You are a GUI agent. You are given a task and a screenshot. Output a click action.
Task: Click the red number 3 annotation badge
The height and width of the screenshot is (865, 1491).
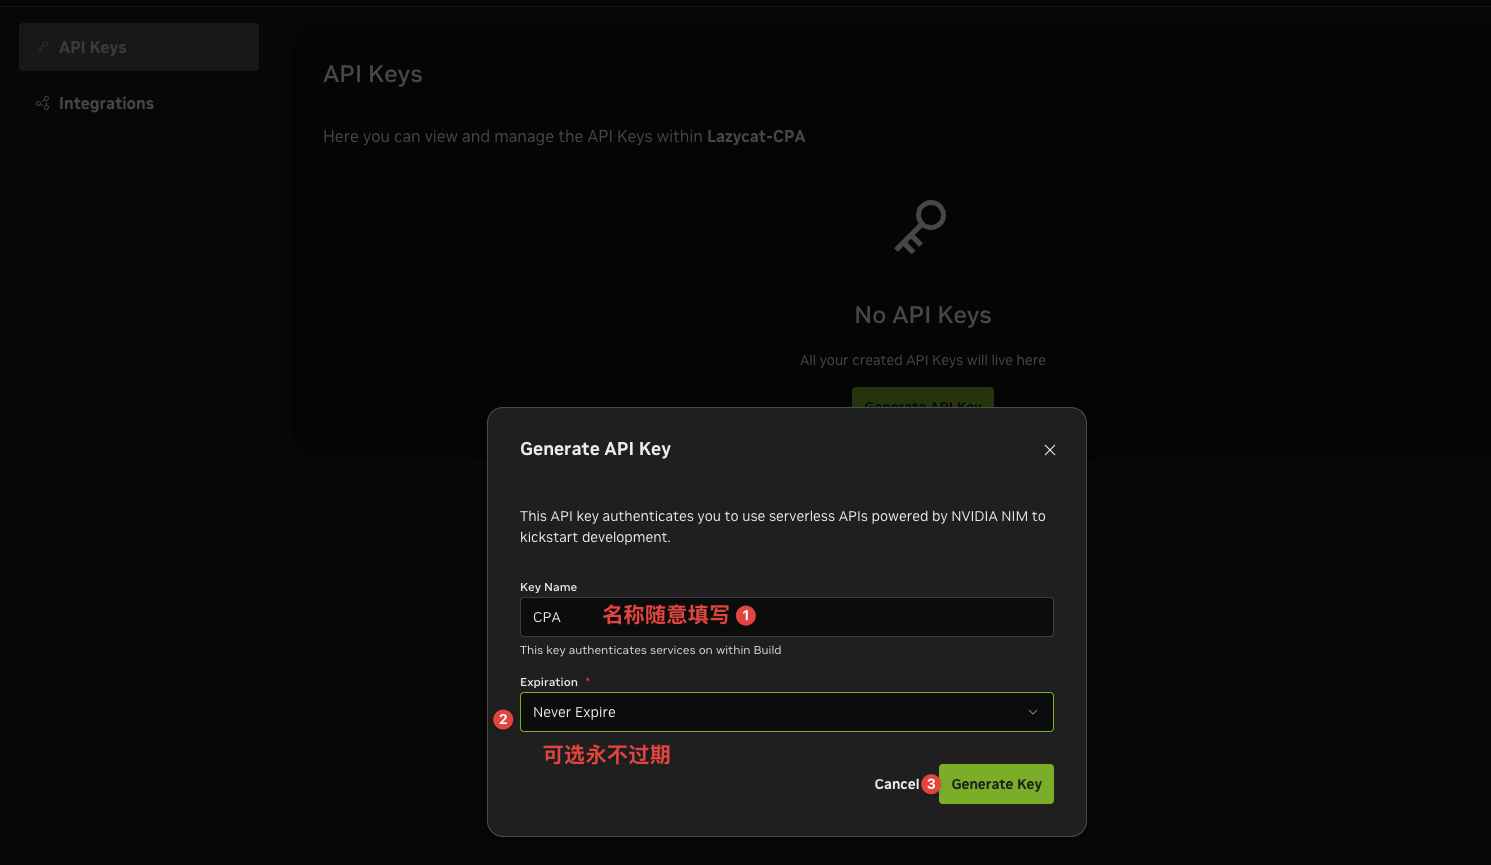click(931, 784)
